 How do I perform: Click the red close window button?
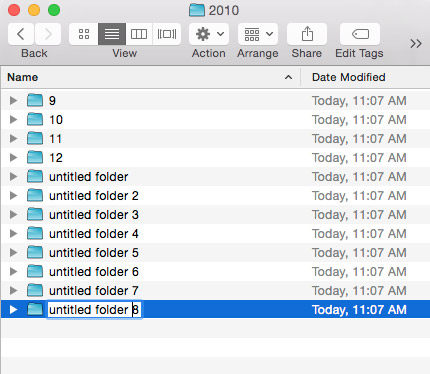(x=14, y=10)
